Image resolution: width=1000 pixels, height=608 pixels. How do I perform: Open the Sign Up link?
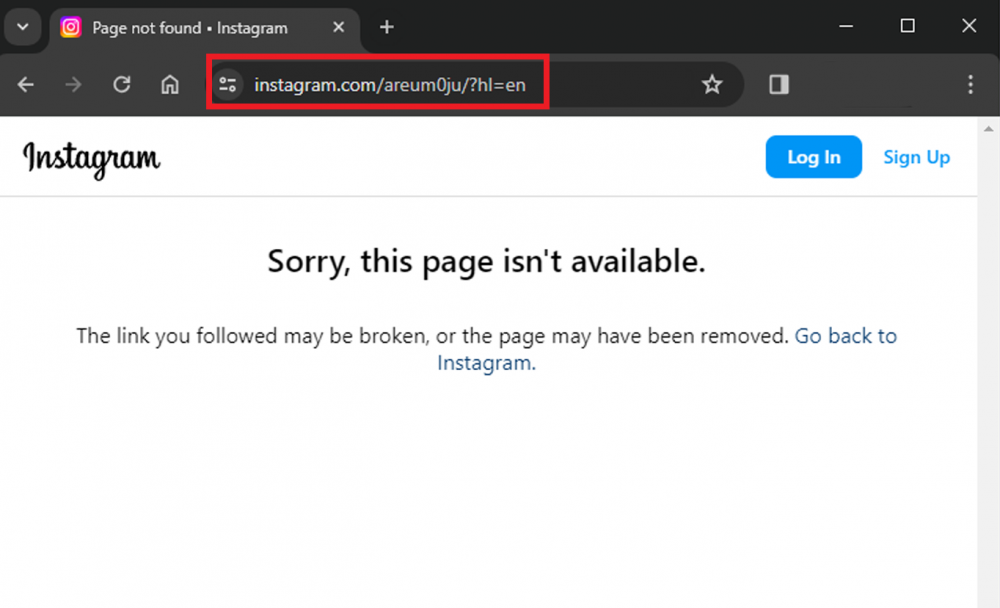(916, 157)
